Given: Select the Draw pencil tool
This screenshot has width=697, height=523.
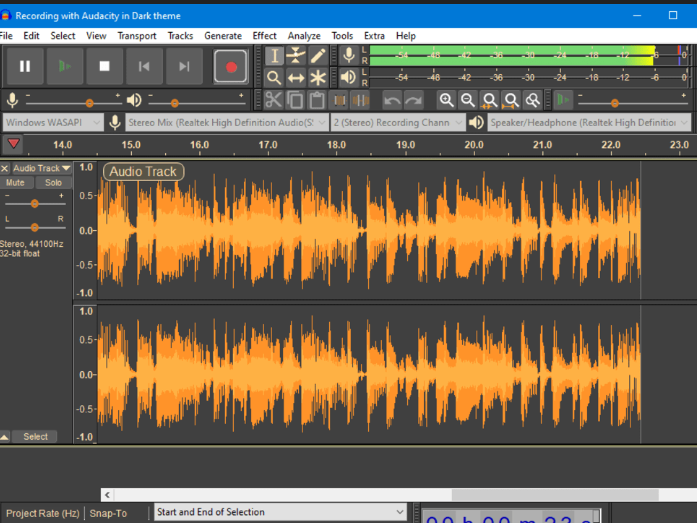Looking at the screenshot, I should [318, 56].
